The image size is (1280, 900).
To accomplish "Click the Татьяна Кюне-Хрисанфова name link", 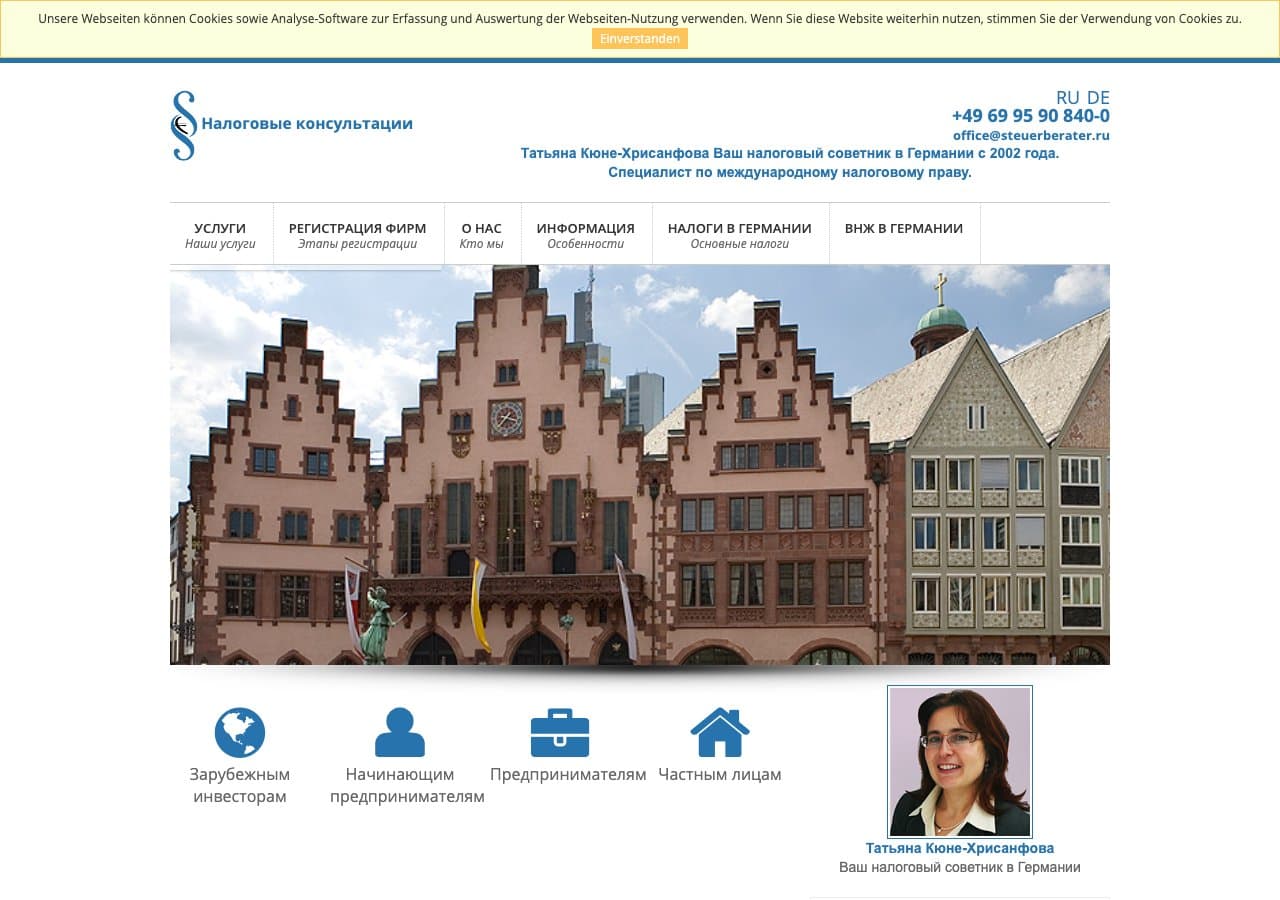I will (960, 847).
